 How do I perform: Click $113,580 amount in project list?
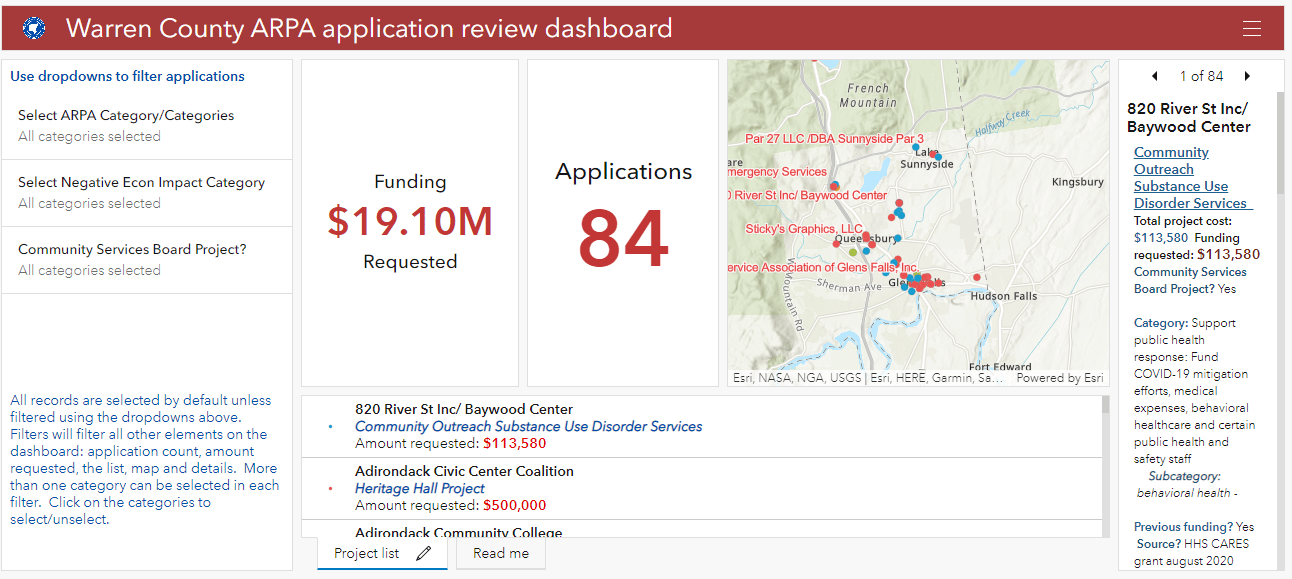coord(515,443)
